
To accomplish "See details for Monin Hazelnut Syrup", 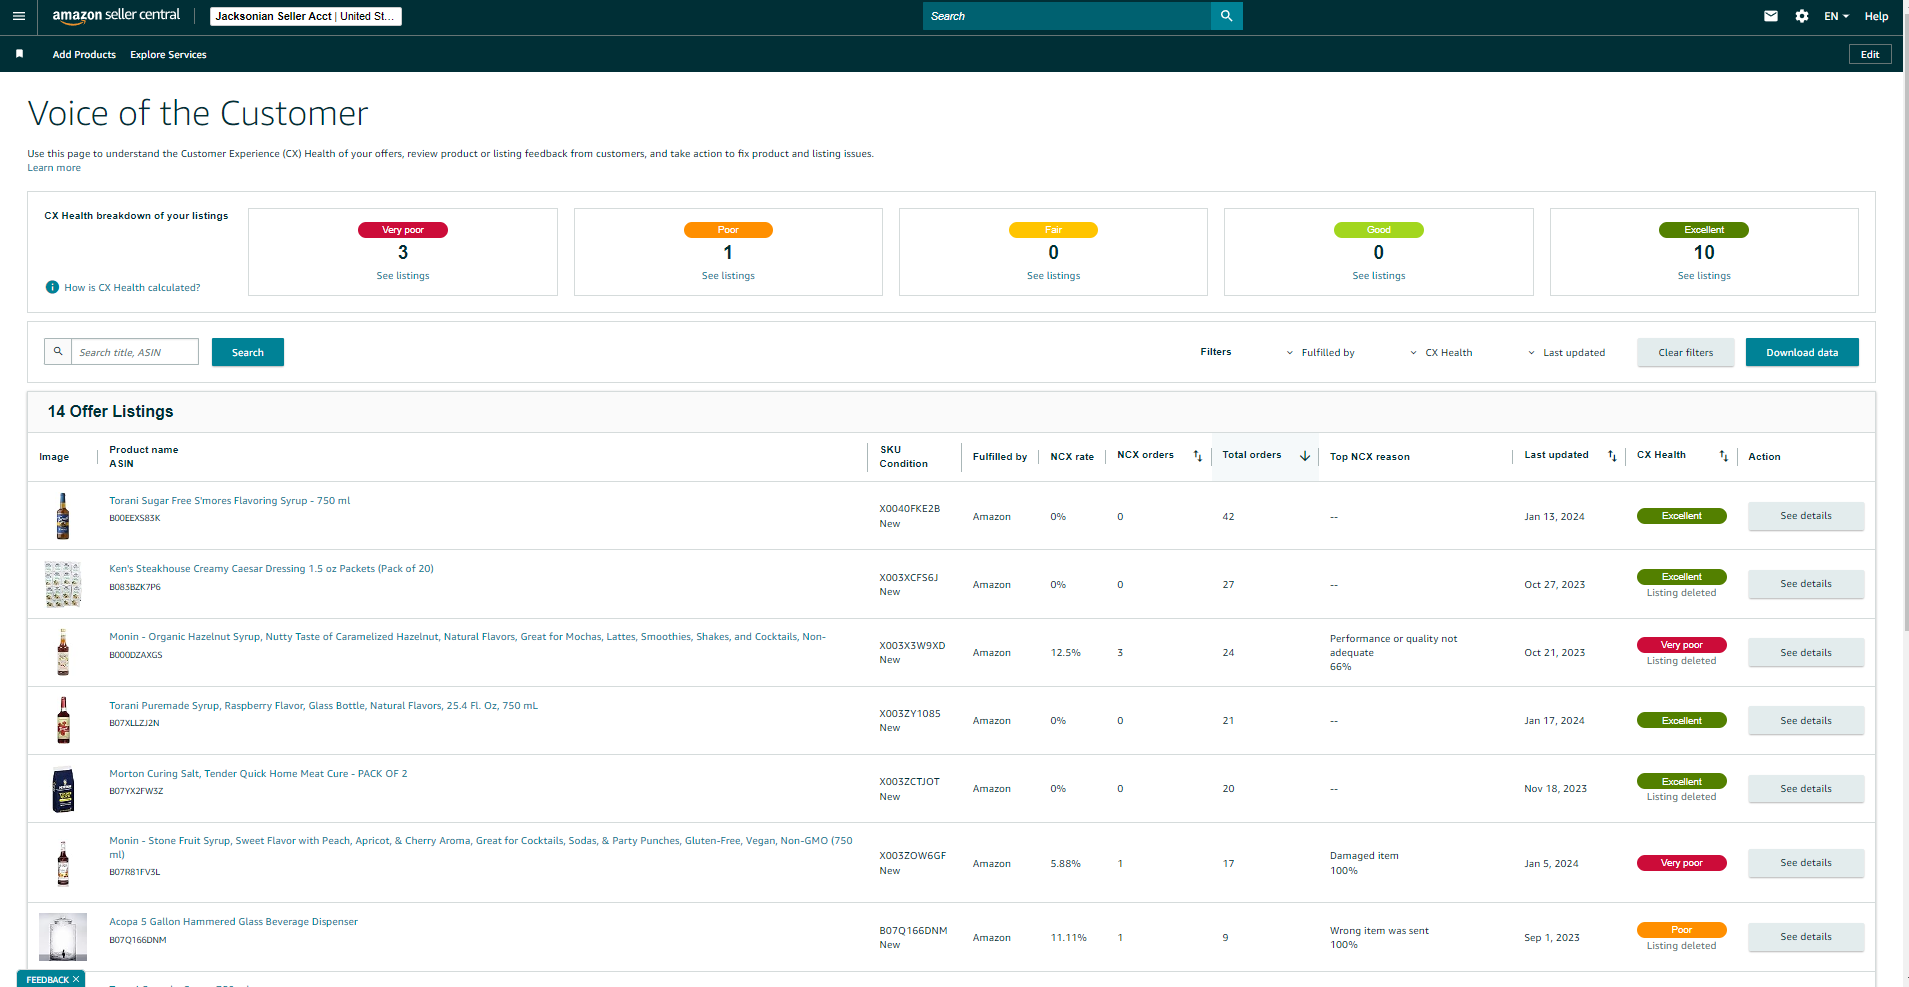I will coord(1806,653).
